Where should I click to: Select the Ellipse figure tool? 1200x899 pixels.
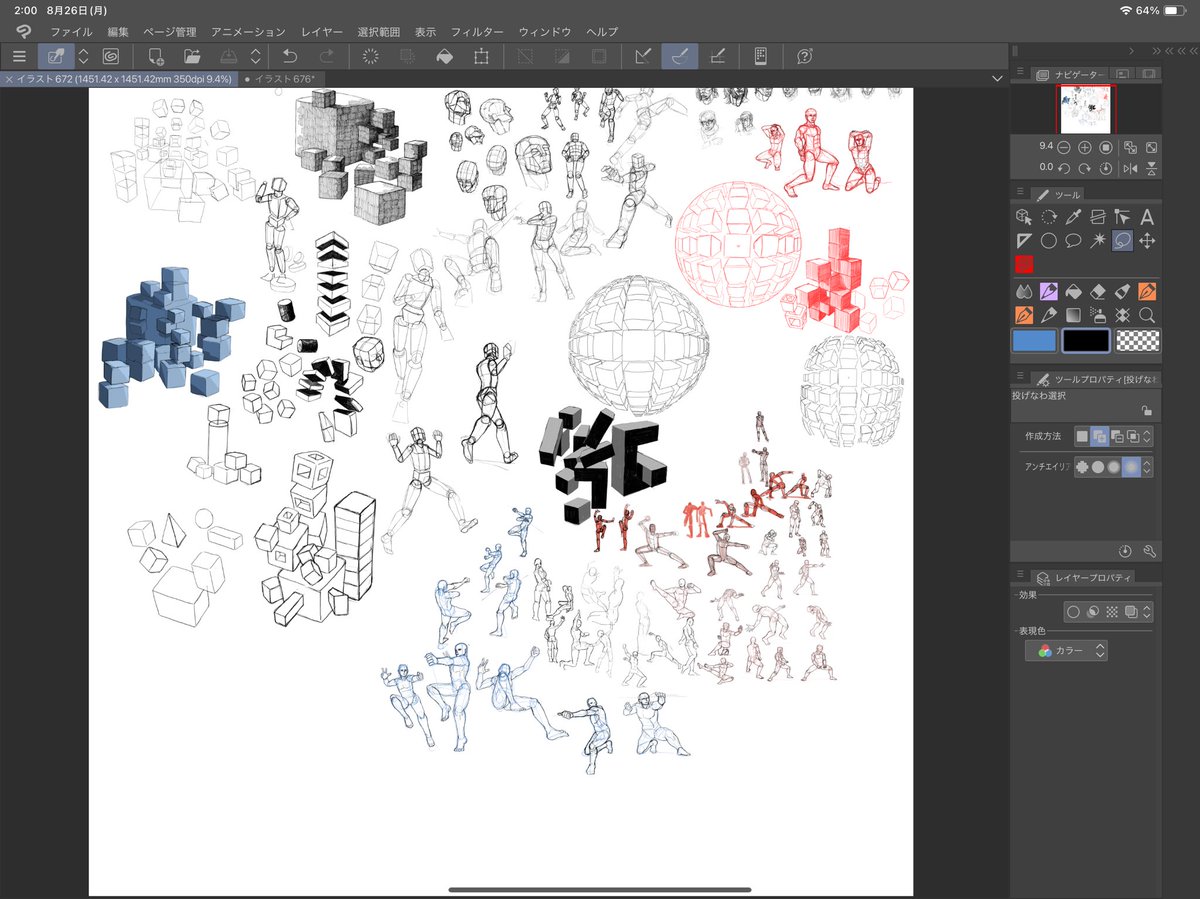coord(1049,240)
